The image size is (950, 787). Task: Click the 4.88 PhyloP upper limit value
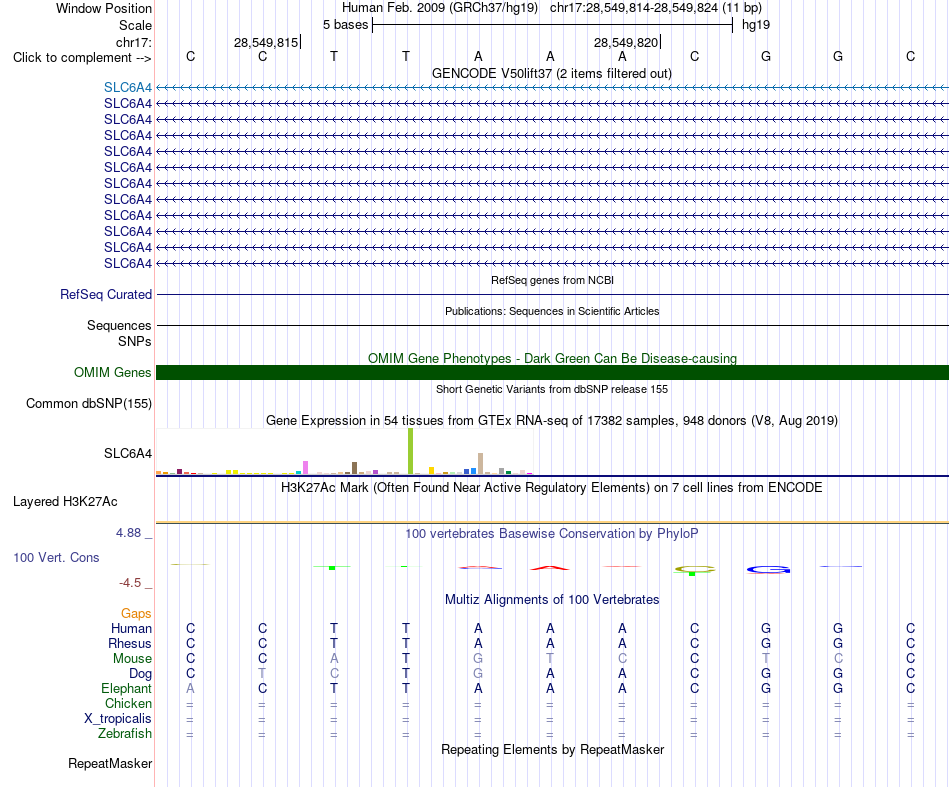(x=128, y=533)
